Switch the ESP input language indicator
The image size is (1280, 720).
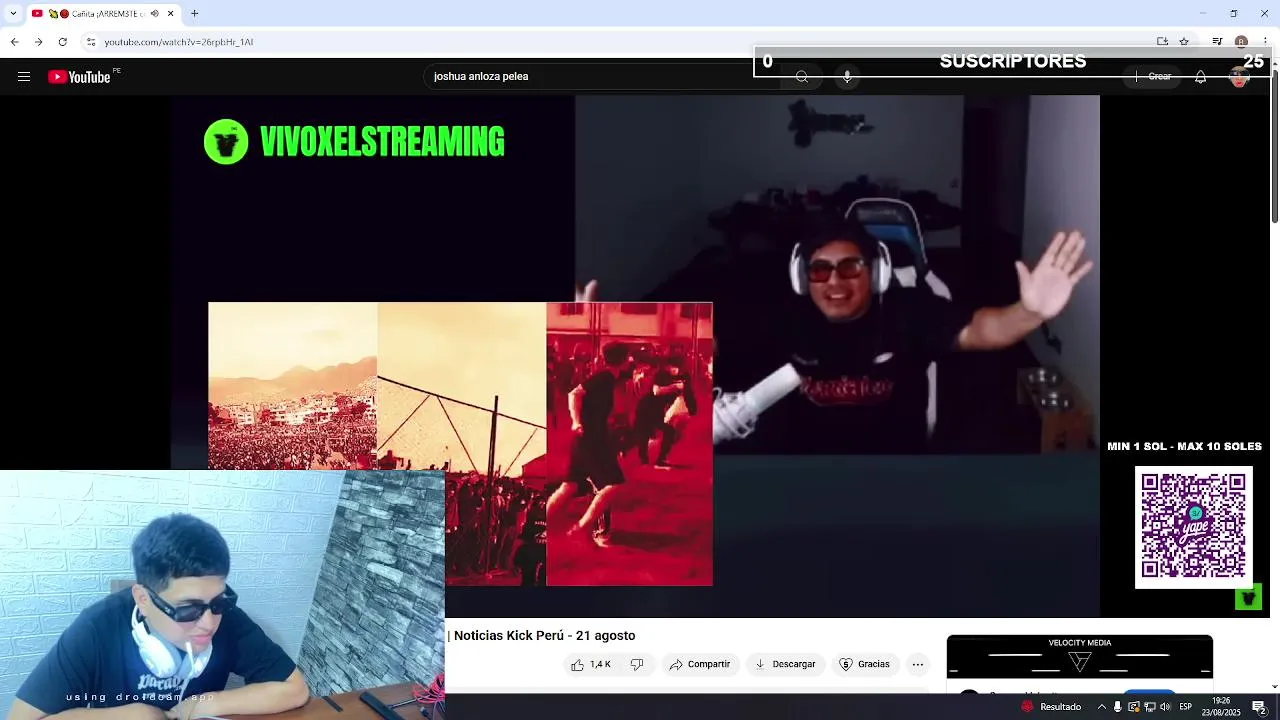(1185, 707)
